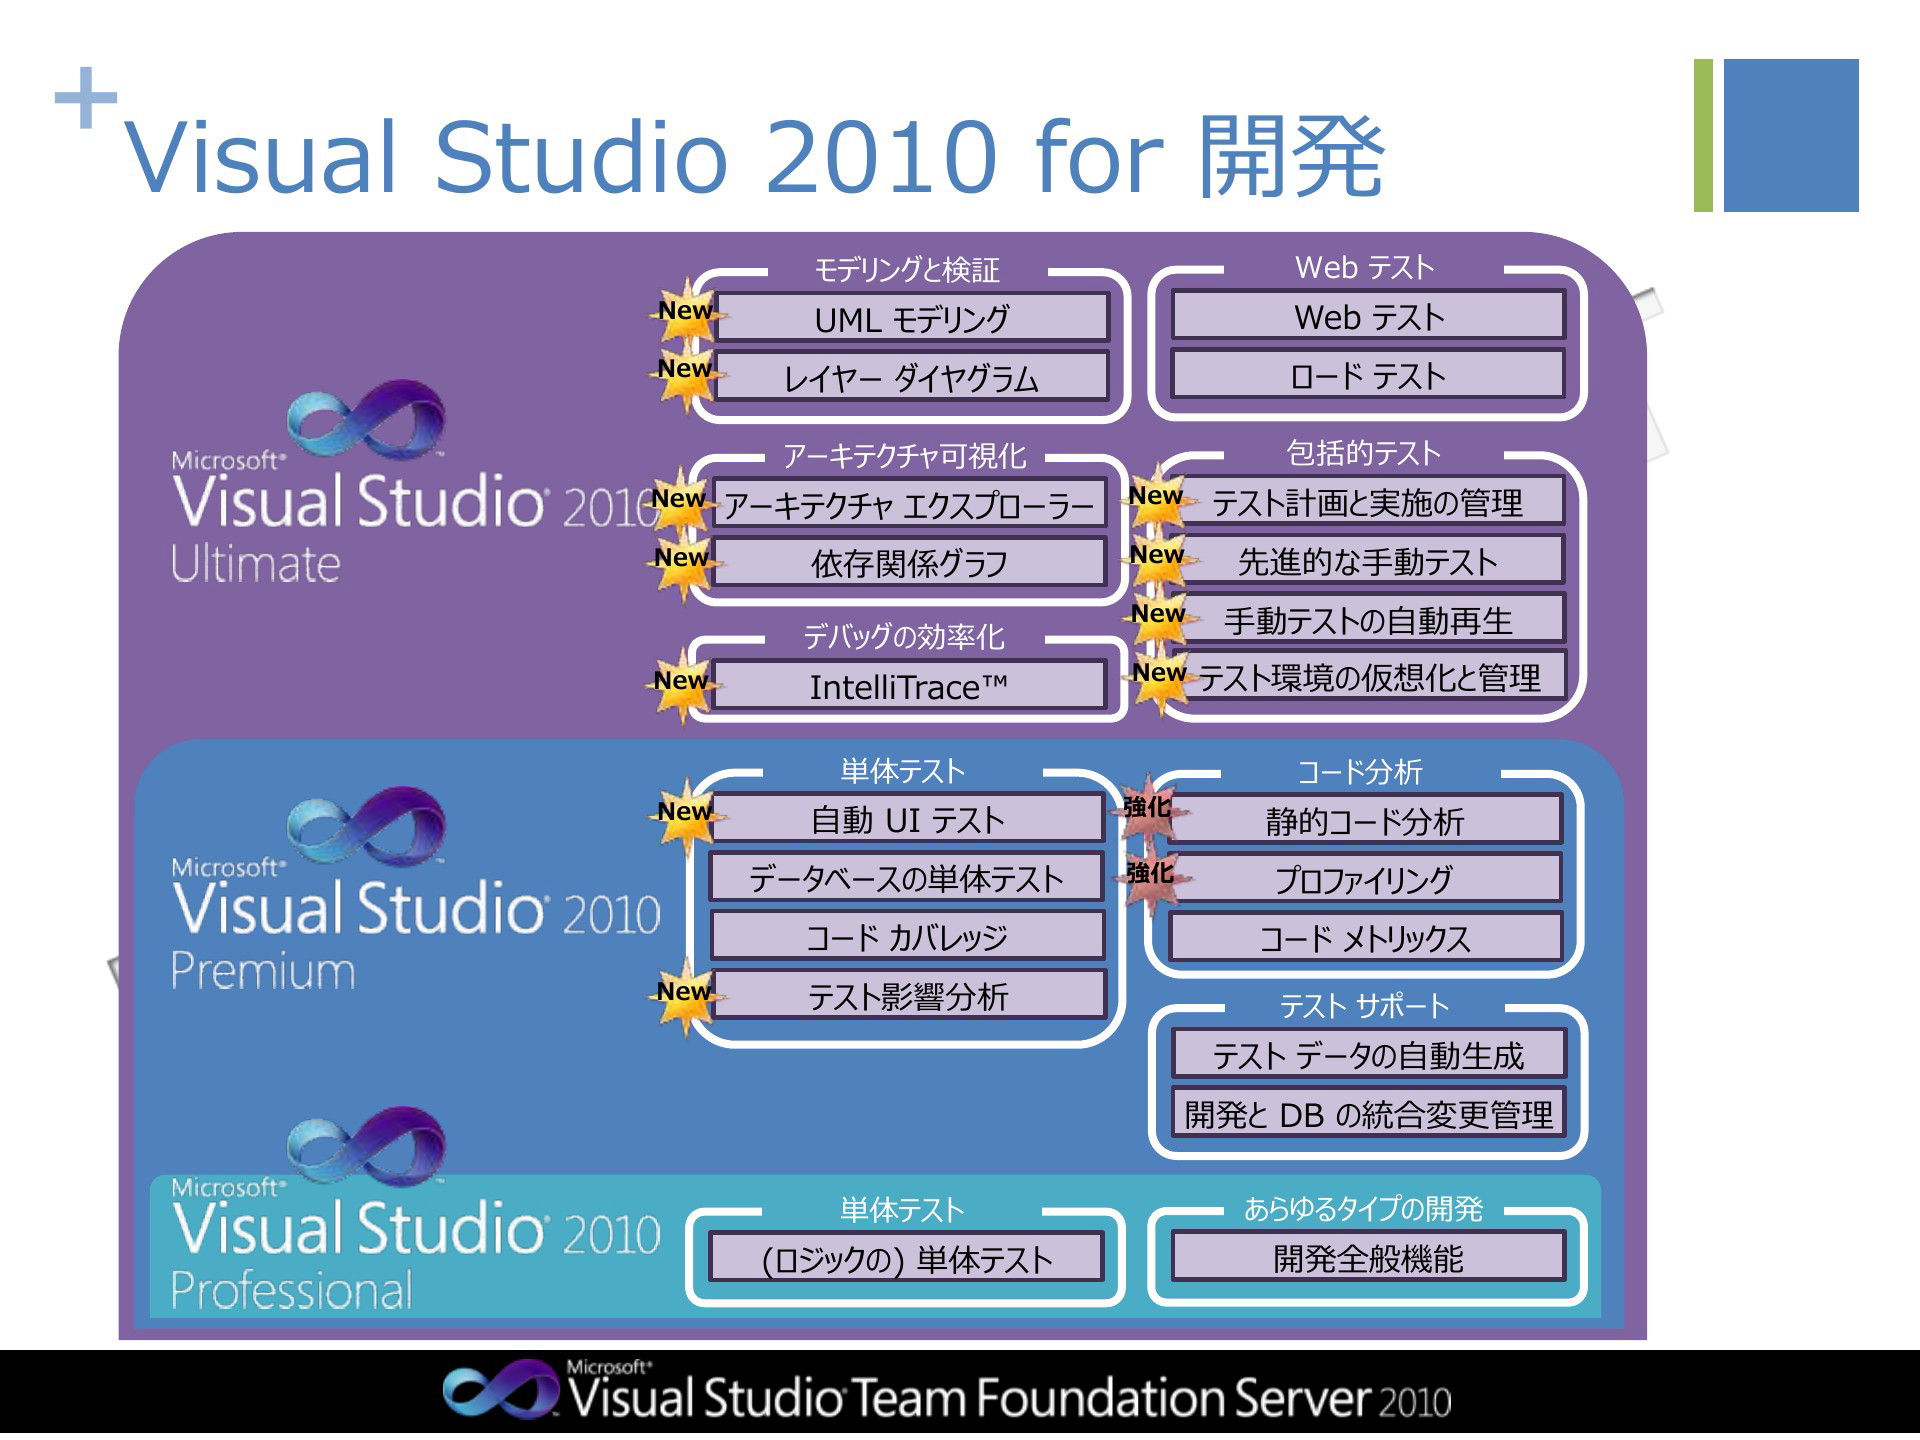Click the Web テスト group heading
1920x1440 pixels.
(1365, 267)
